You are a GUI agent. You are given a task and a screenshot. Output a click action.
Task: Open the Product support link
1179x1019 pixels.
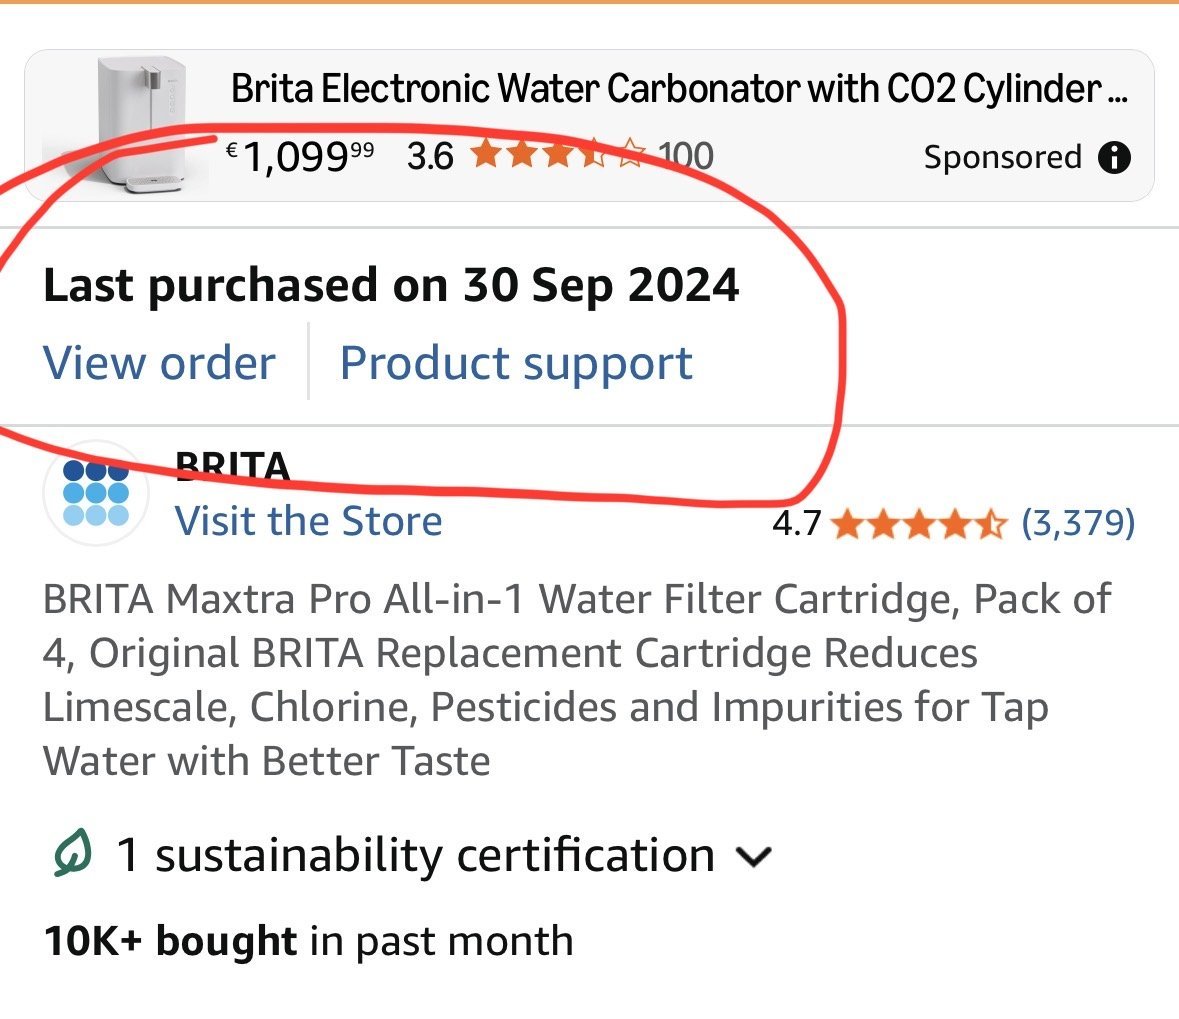point(516,362)
